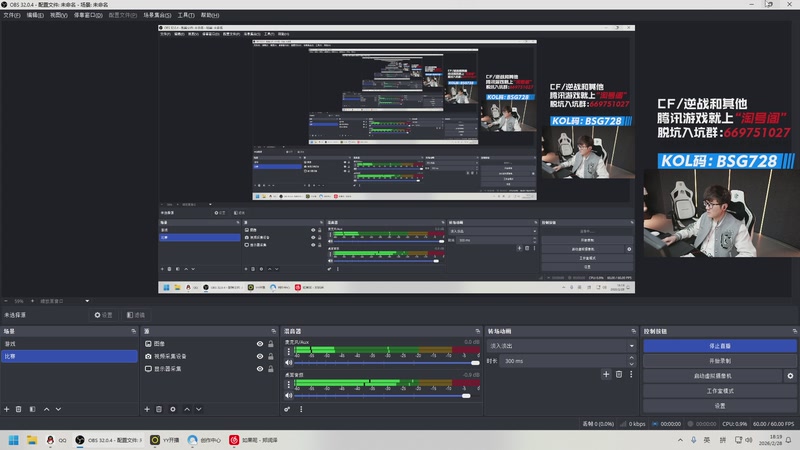Remove the selected source with trash icon
Image resolution: width=800 pixels, height=450 pixels.
coord(159,409)
